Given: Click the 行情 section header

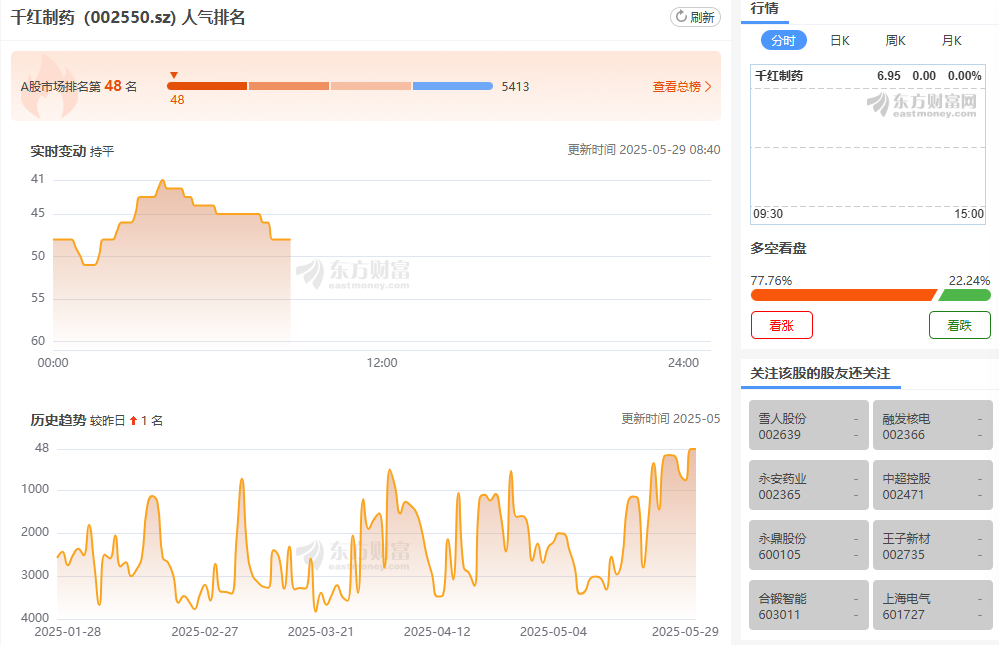Looking at the screenshot, I should [765, 8].
